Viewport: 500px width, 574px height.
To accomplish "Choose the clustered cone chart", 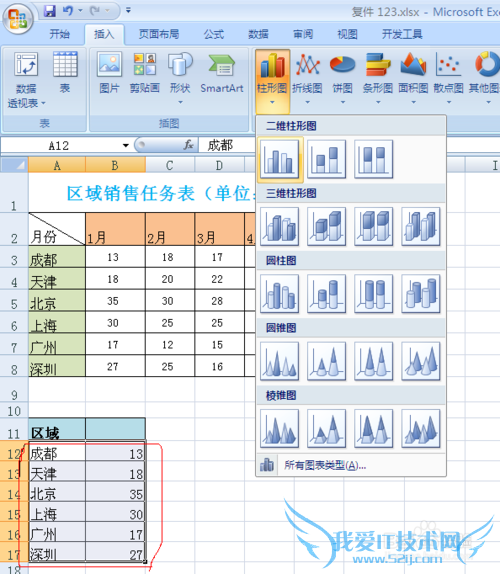I will click(280, 361).
